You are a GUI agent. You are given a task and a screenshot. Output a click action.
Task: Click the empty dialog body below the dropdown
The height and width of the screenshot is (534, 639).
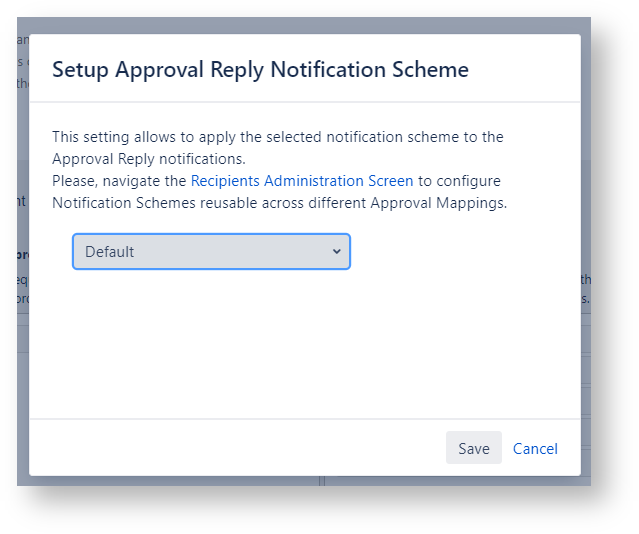(300, 340)
